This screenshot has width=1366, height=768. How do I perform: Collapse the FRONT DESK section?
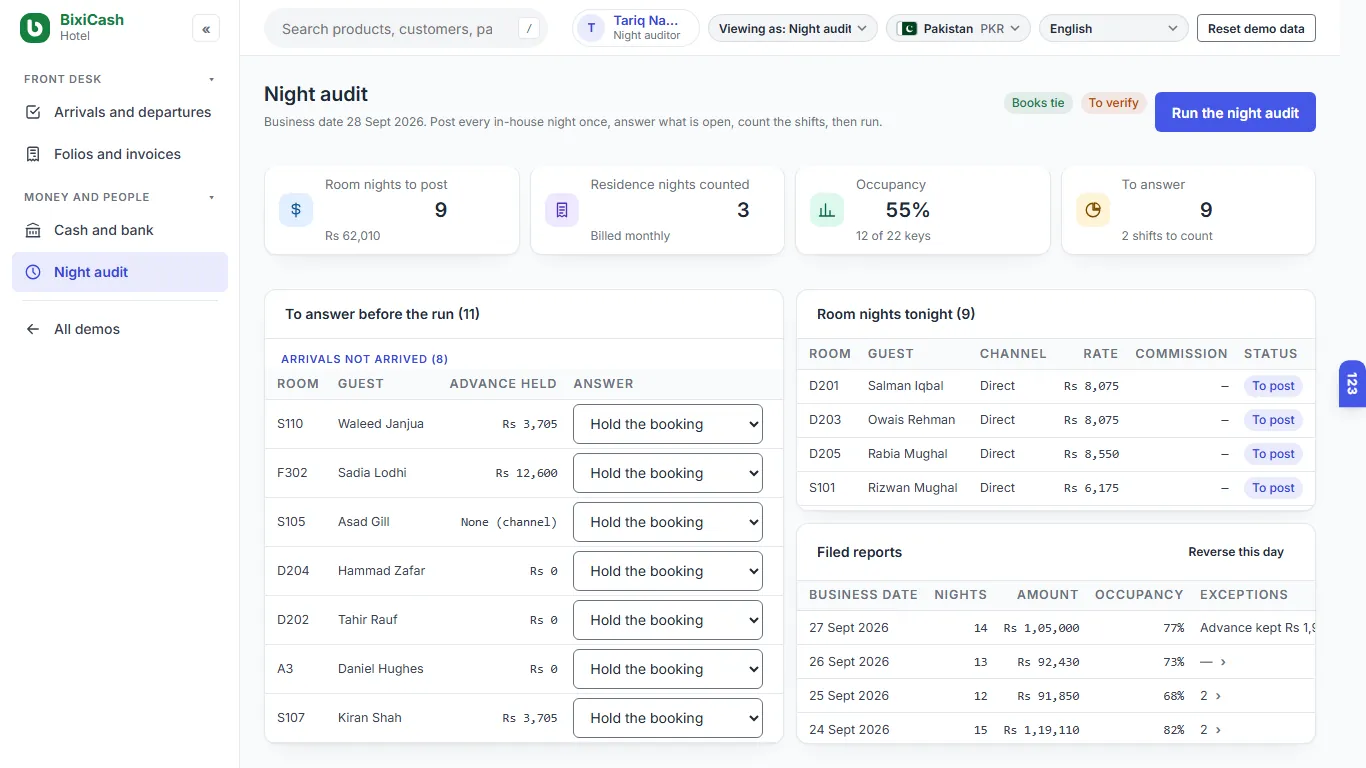coord(211,79)
